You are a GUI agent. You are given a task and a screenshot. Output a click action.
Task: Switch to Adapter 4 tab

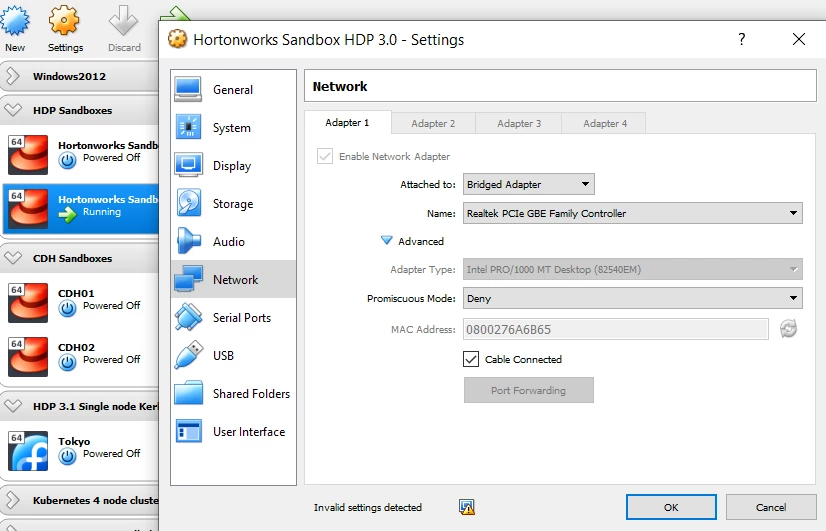tap(605, 123)
